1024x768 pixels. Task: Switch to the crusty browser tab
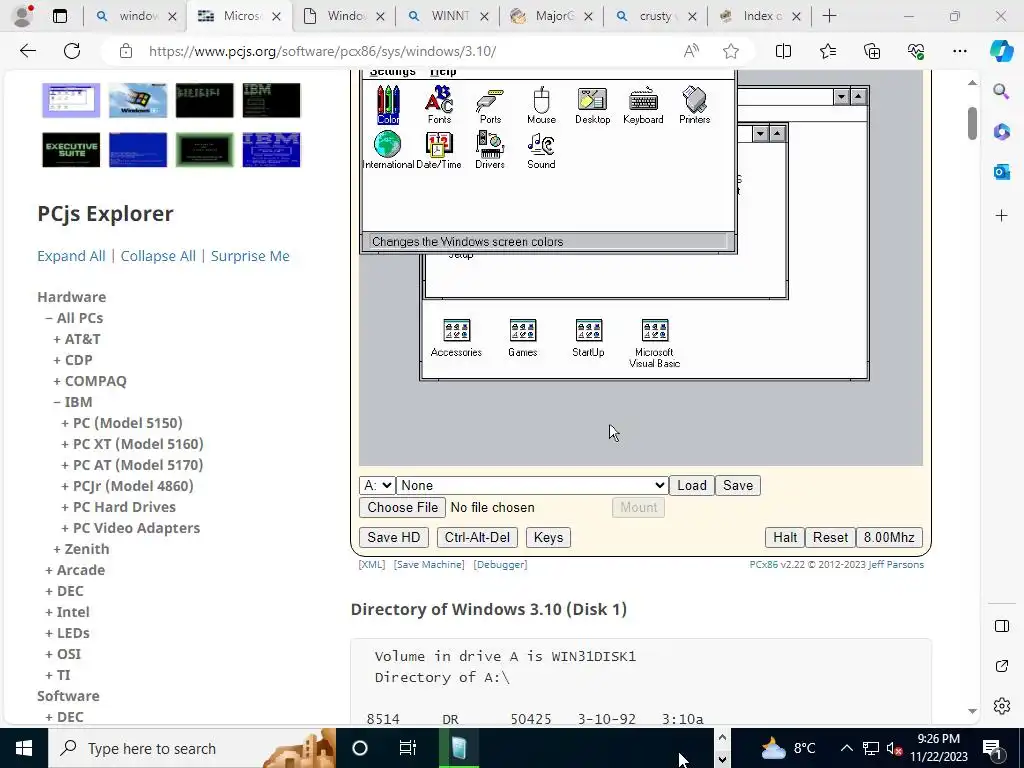point(655,16)
